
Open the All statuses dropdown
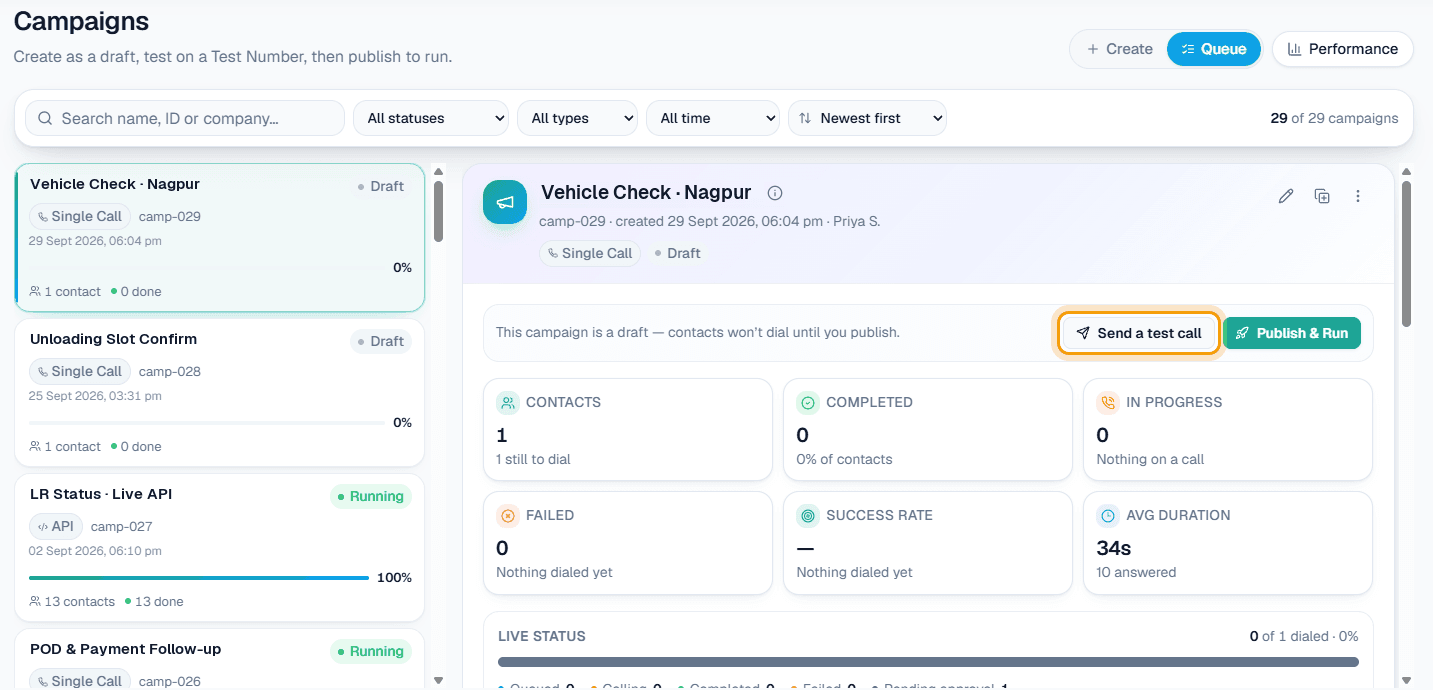click(431, 118)
